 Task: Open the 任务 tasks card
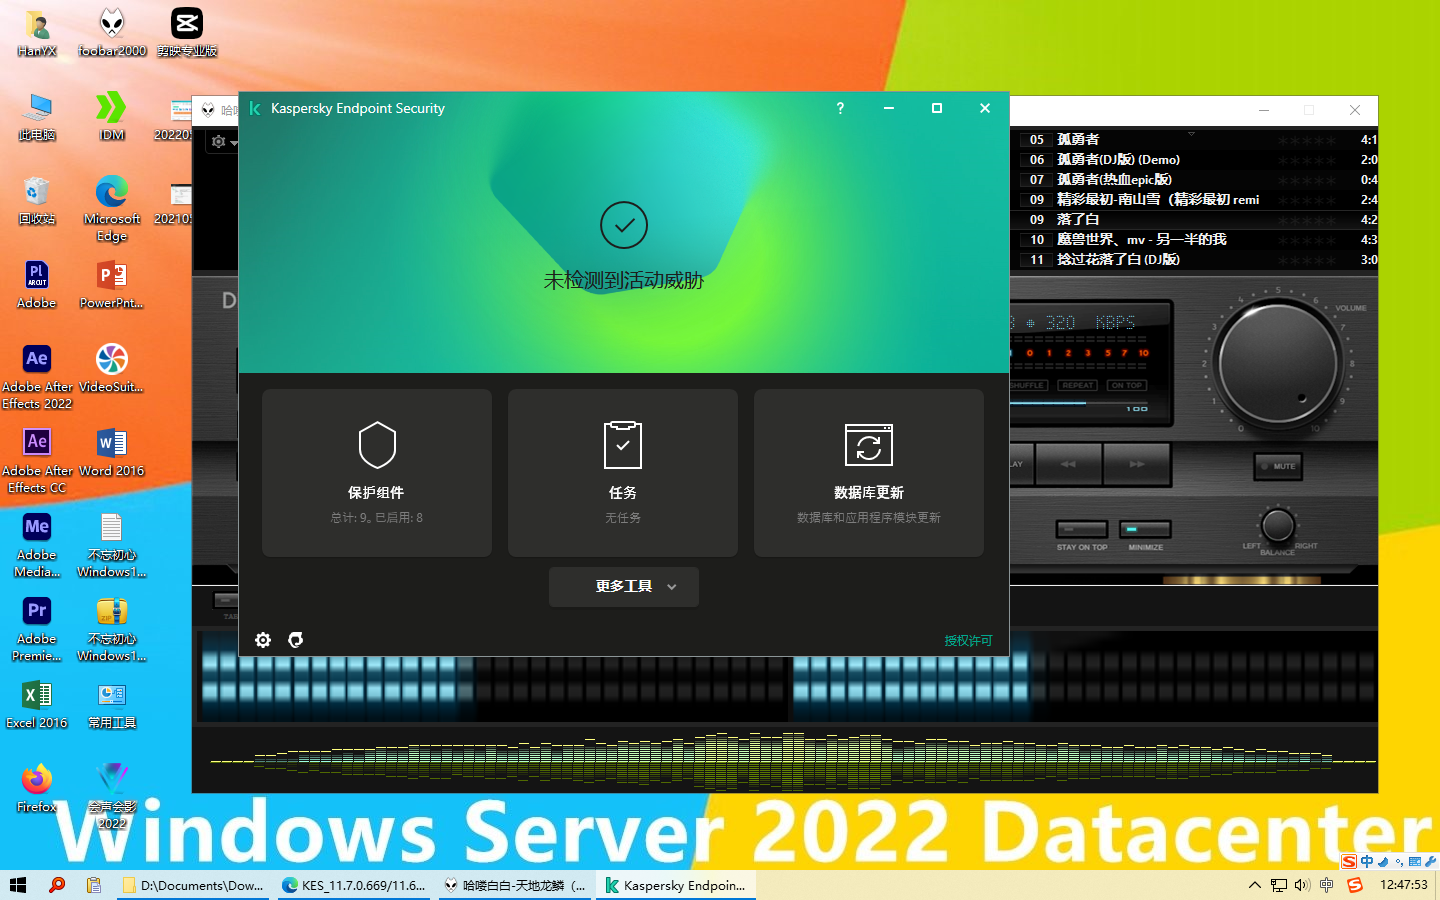point(623,473)
